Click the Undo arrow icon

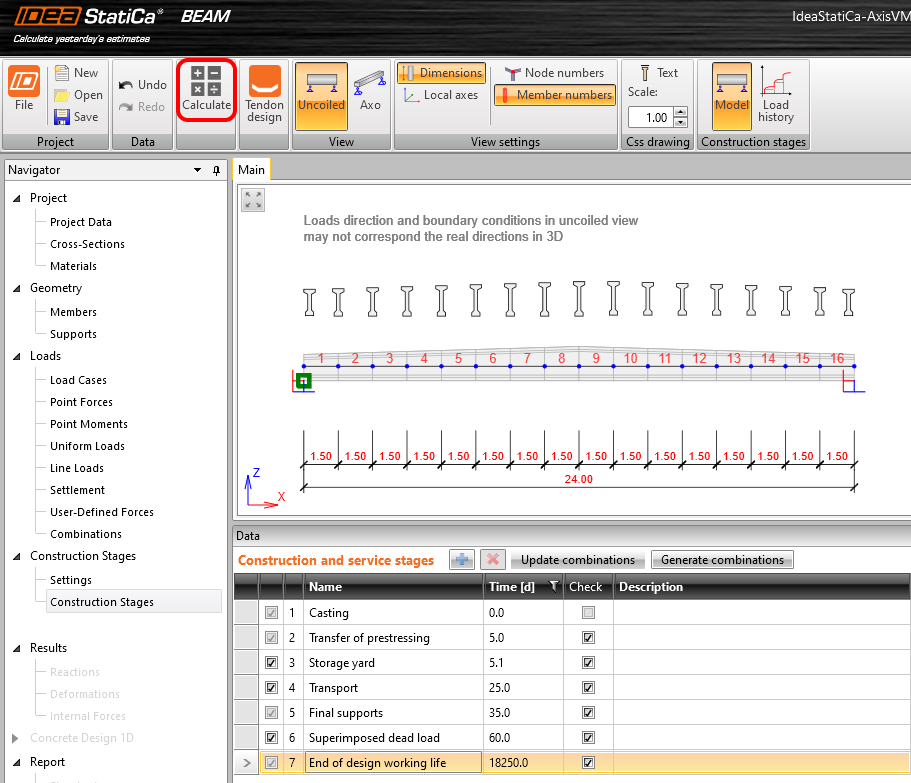click(x=127, y=85)
